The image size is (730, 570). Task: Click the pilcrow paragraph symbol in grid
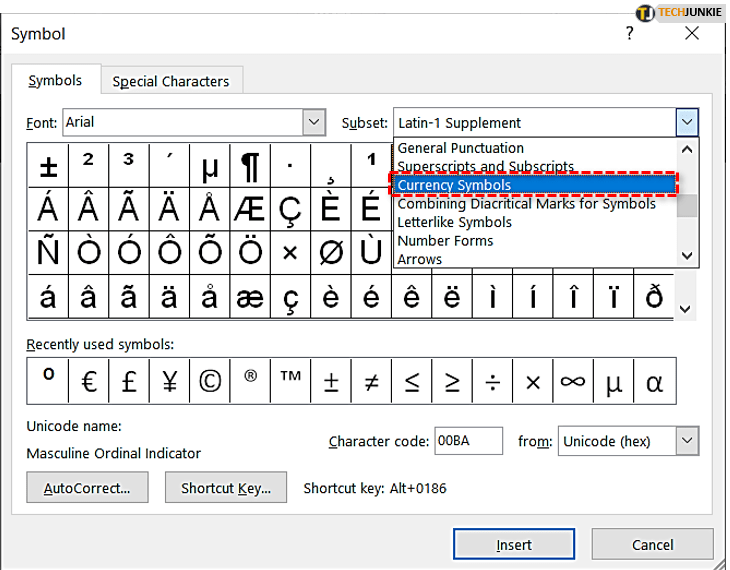(250, 165)
